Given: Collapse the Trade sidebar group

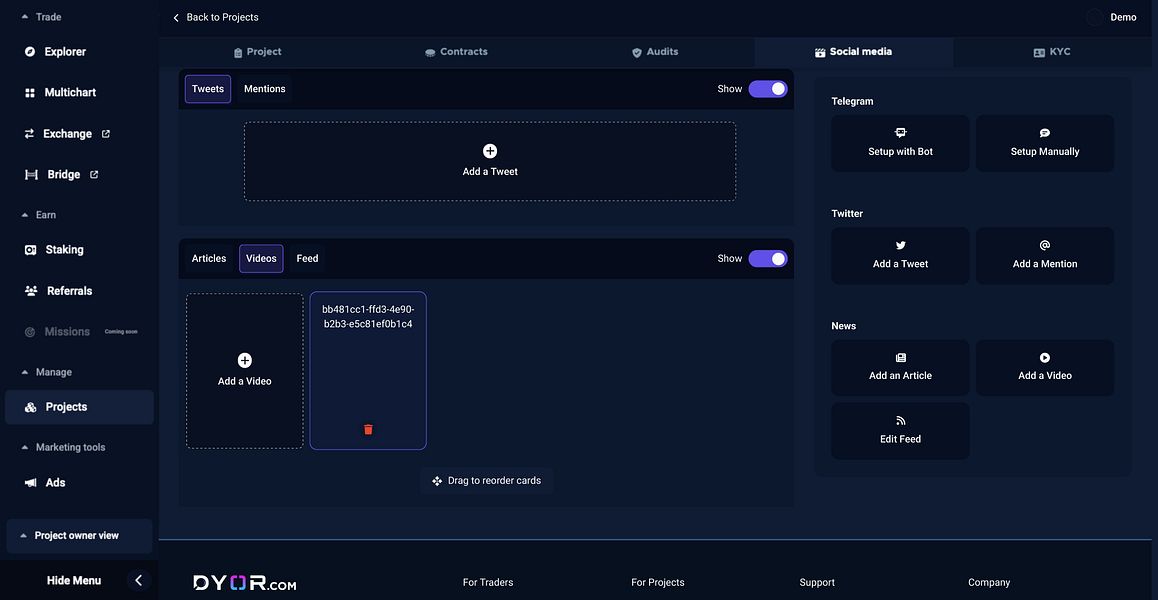Looking at the screenshot, I should [42, 17].
